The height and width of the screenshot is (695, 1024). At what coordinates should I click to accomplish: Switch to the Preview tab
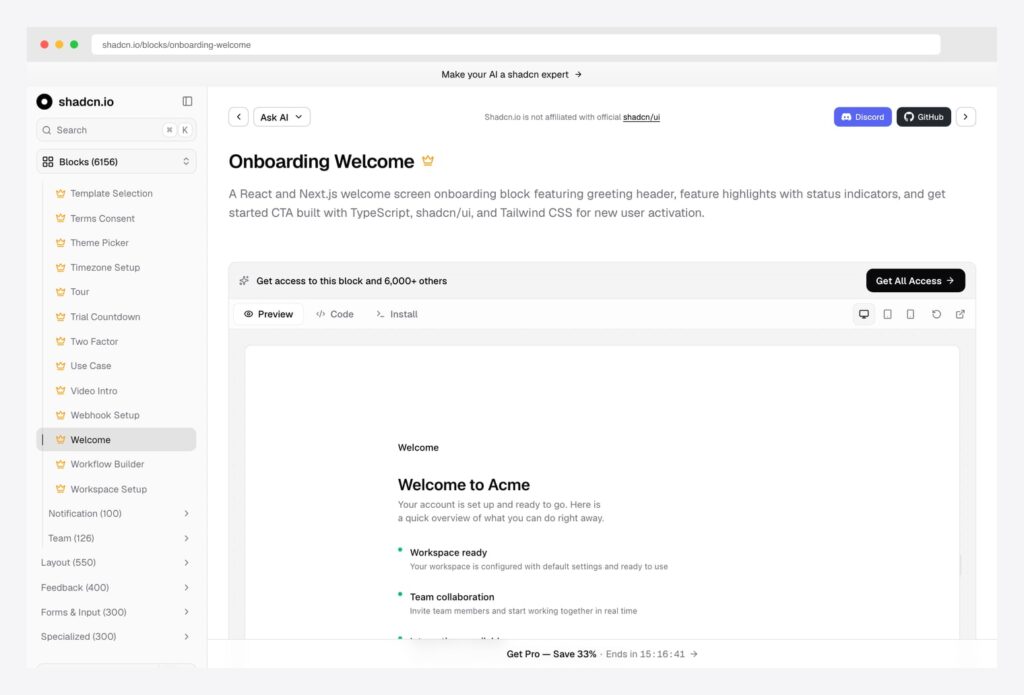[x=268, y=314]
